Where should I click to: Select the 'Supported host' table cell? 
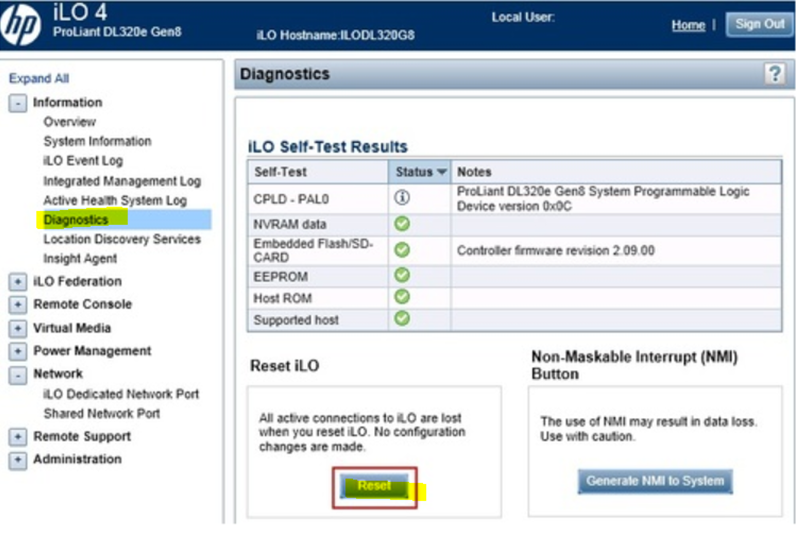[x=318, y=320]
